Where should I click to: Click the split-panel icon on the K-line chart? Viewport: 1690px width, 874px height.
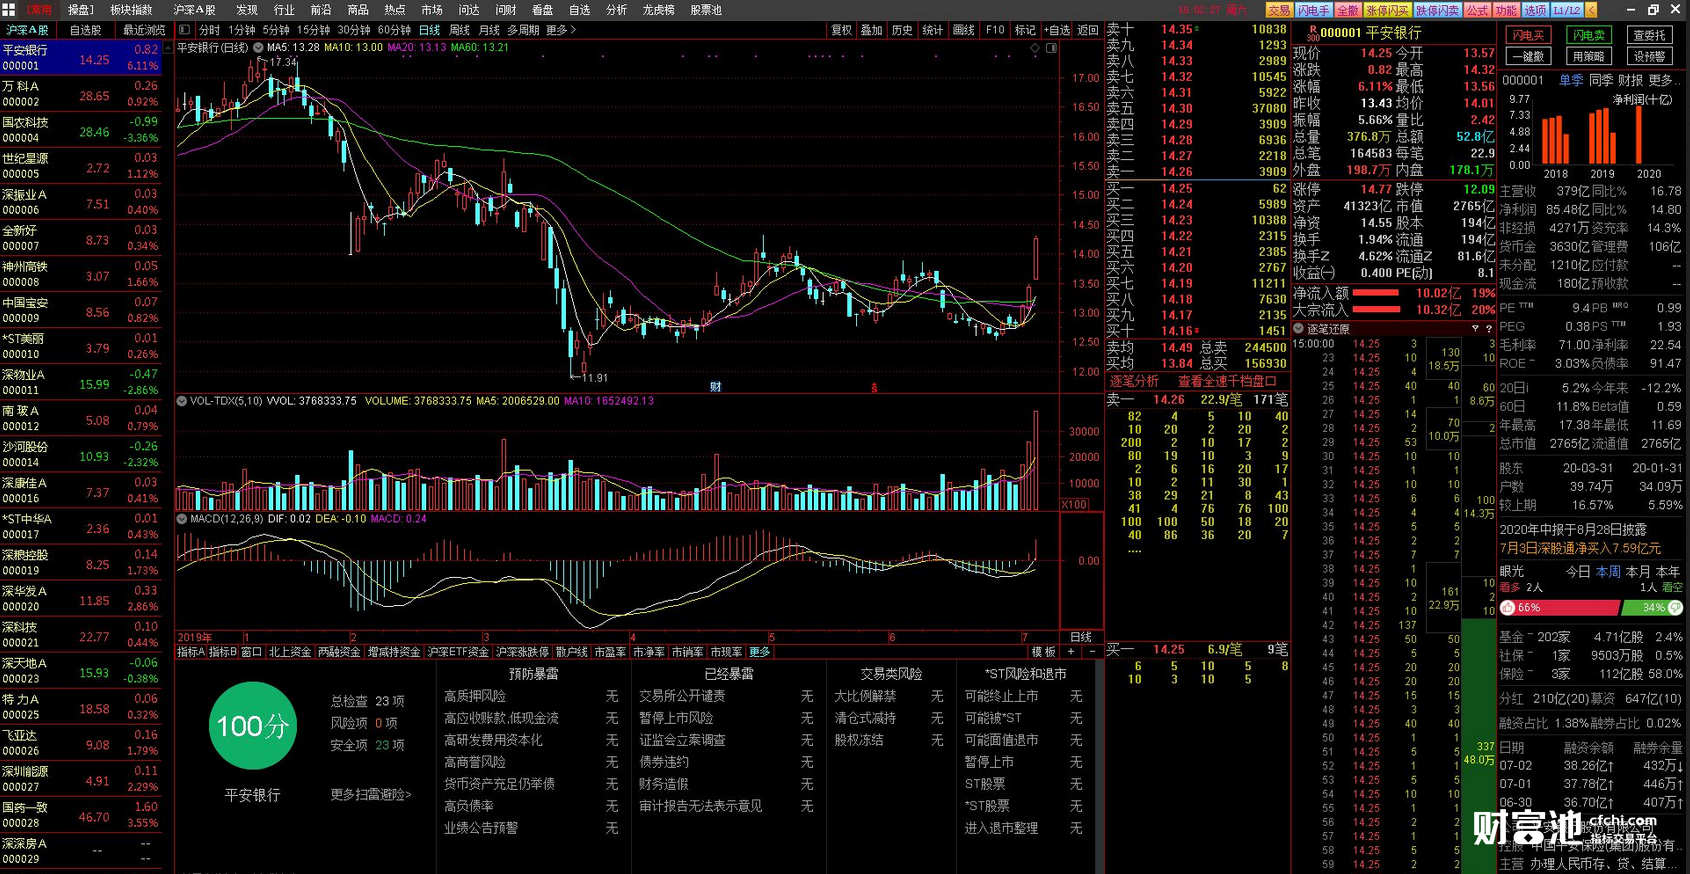pos(1051,48)
